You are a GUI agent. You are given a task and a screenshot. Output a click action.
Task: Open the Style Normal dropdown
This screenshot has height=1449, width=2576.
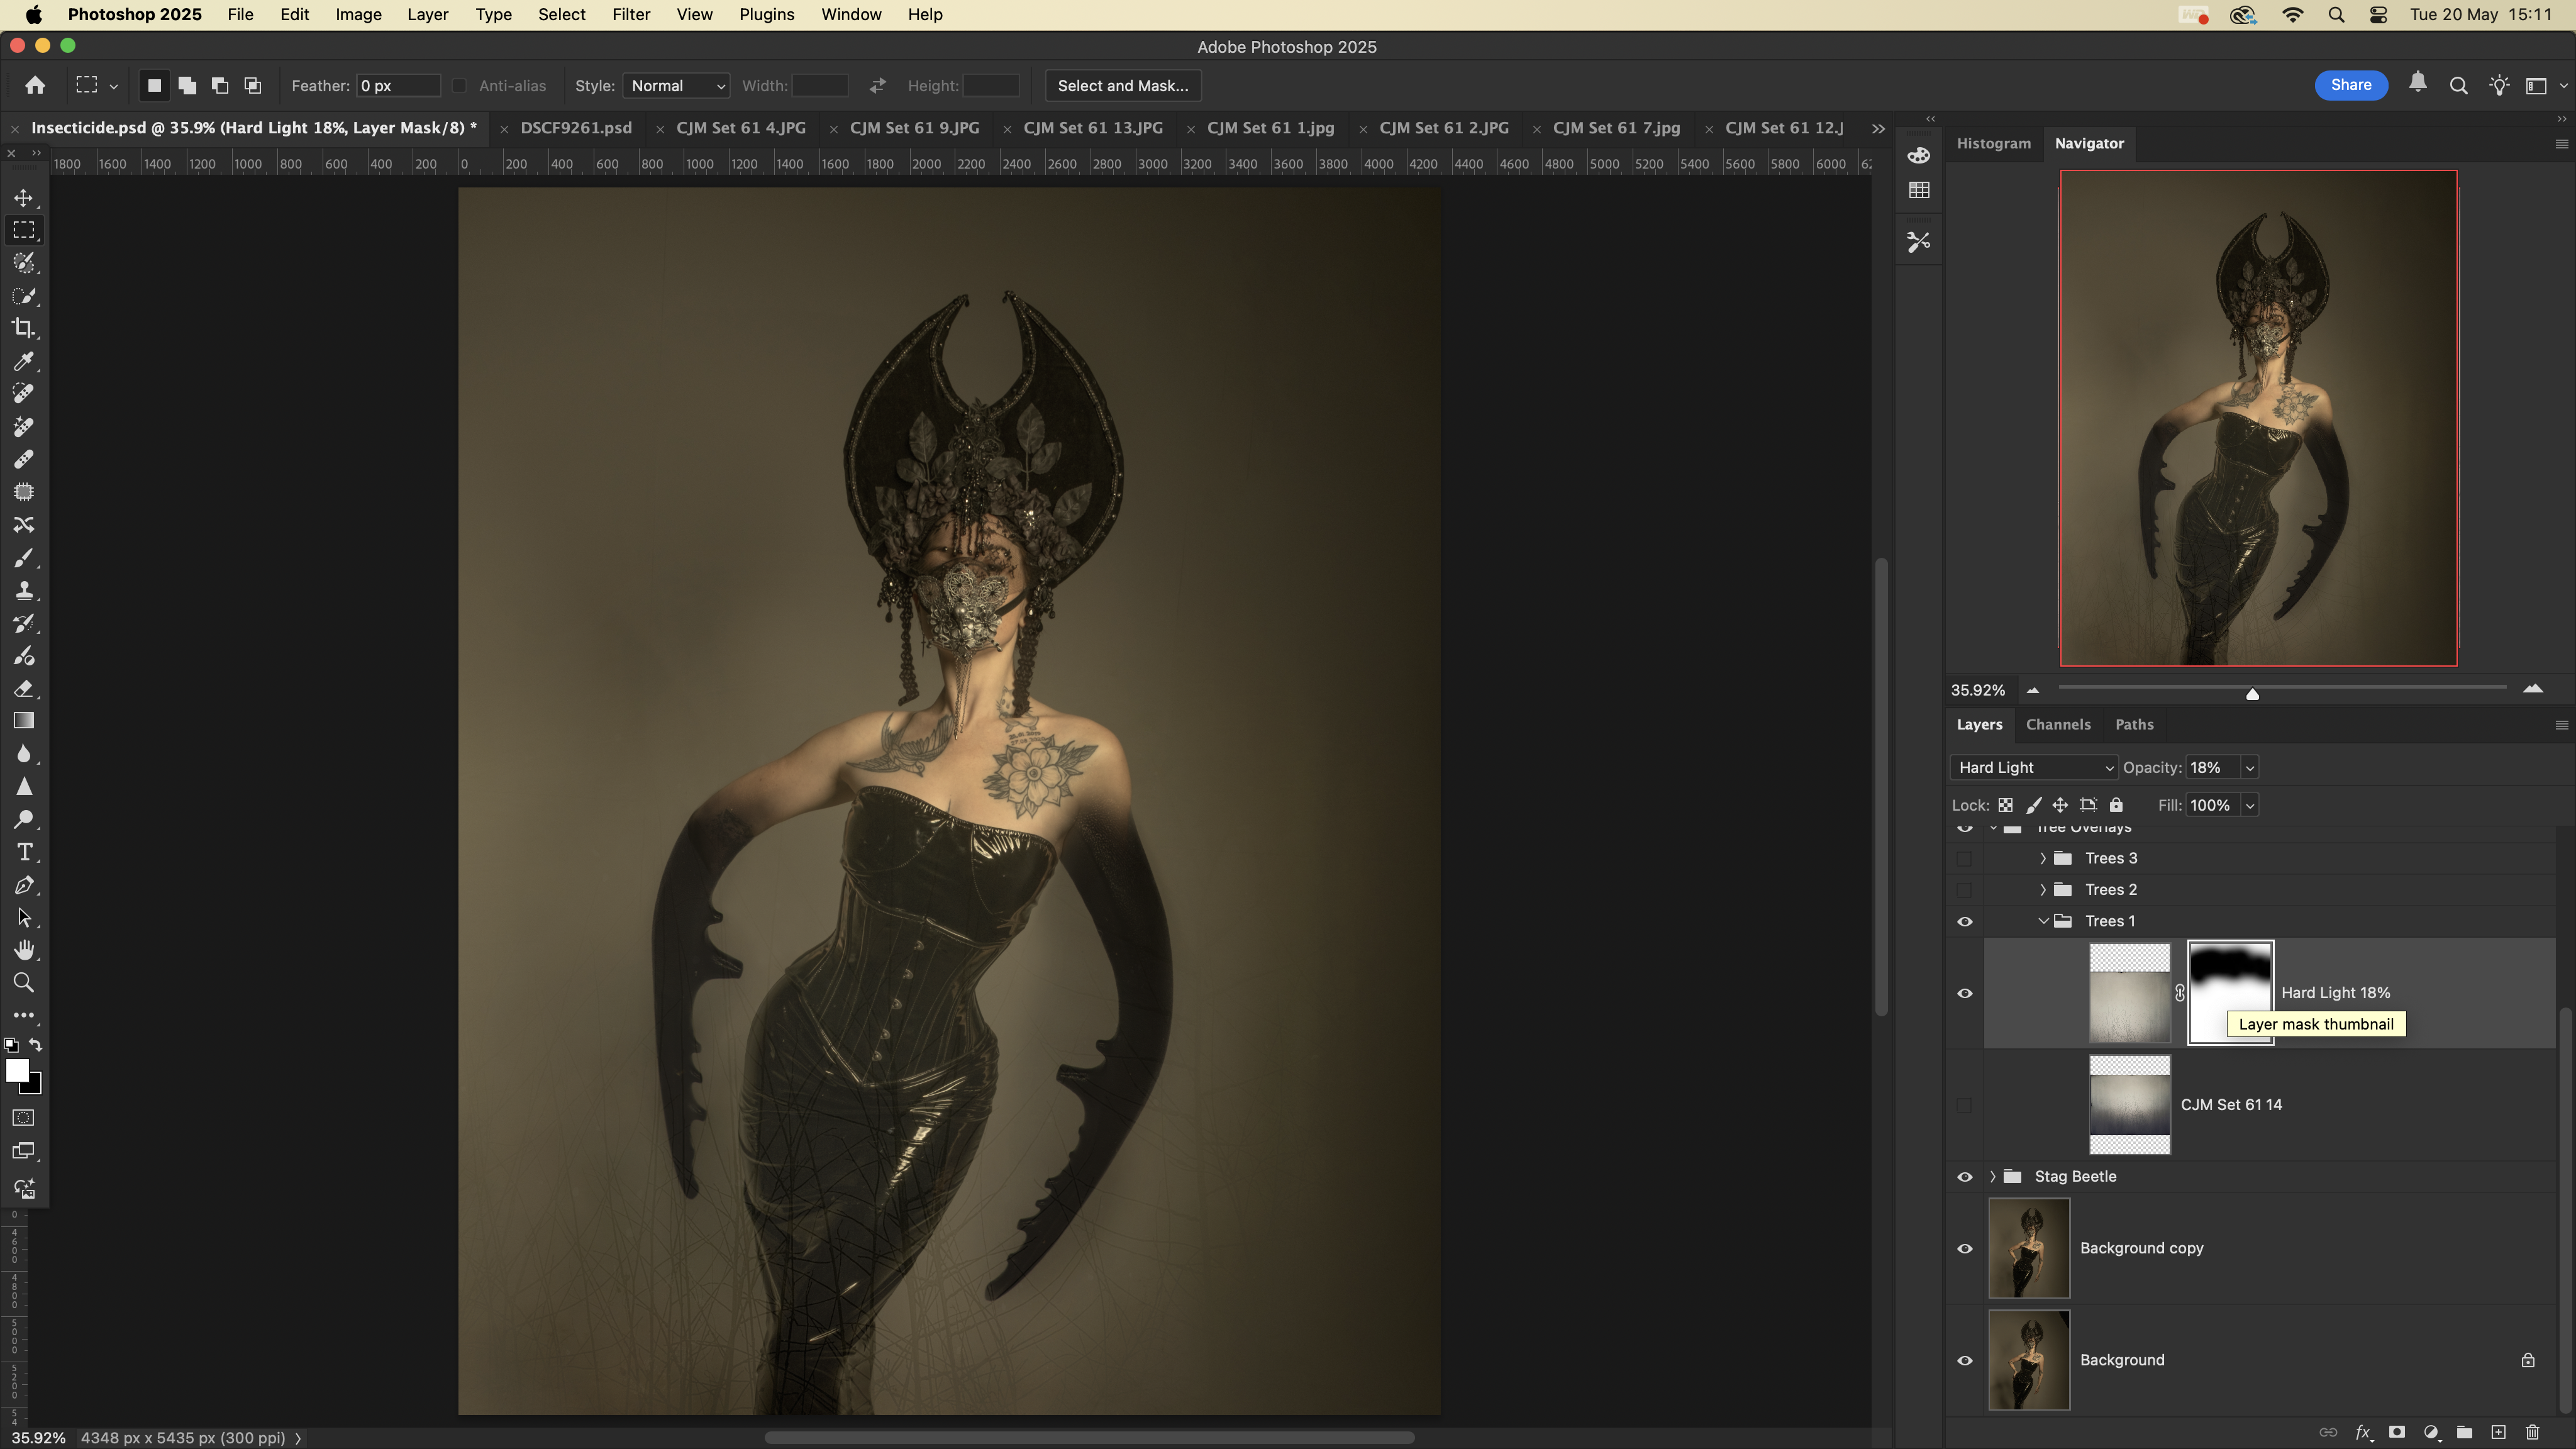(x=676, y=86)
